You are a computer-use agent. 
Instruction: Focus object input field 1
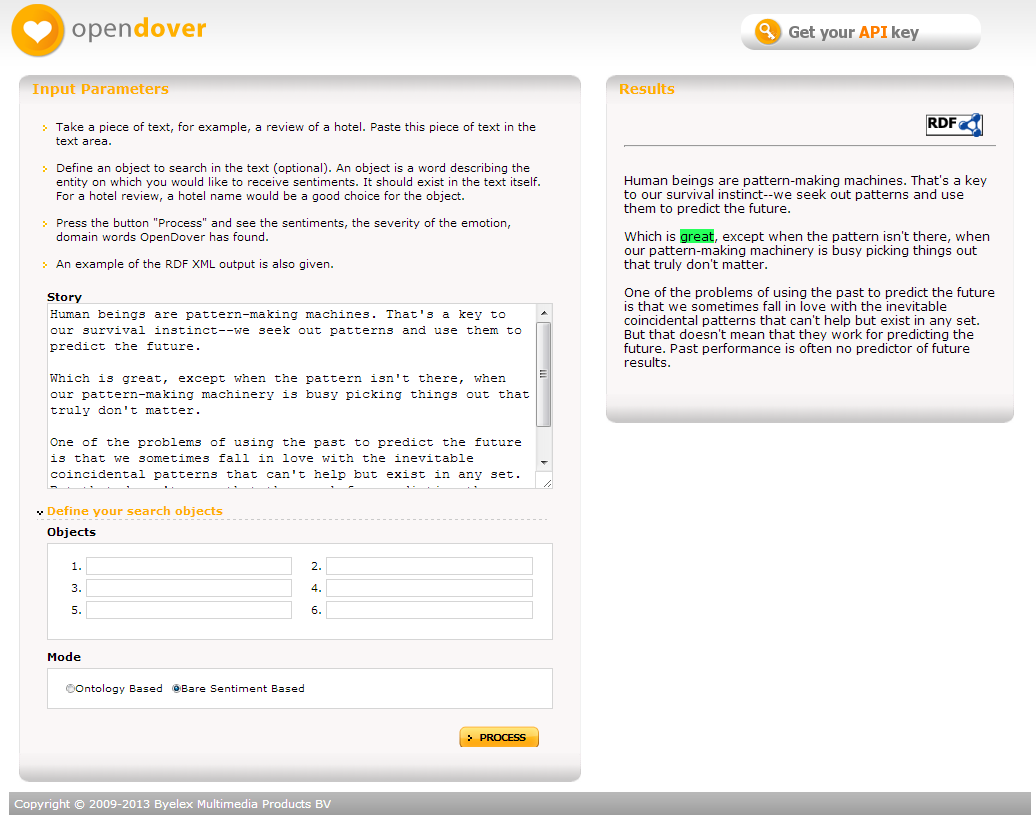189,566
